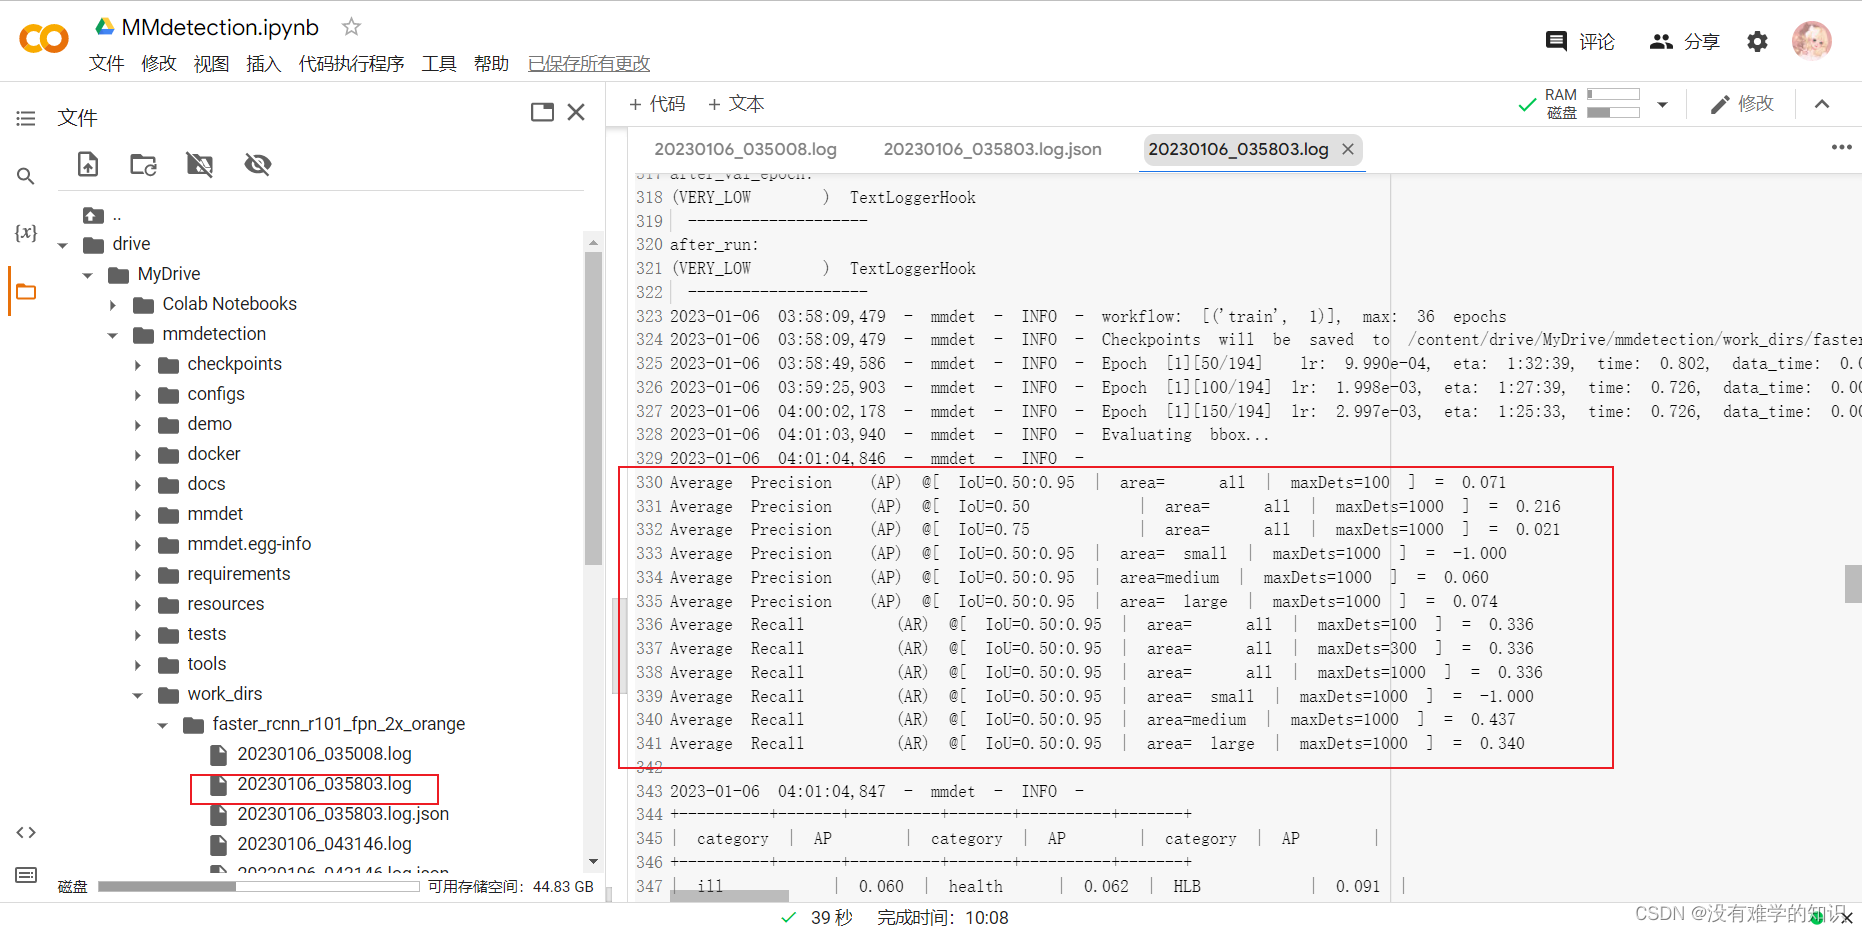Image resolution: width=1862 pixels, height=932 pixels.
Task: Click the upload file icon
Action: (88, 164)
